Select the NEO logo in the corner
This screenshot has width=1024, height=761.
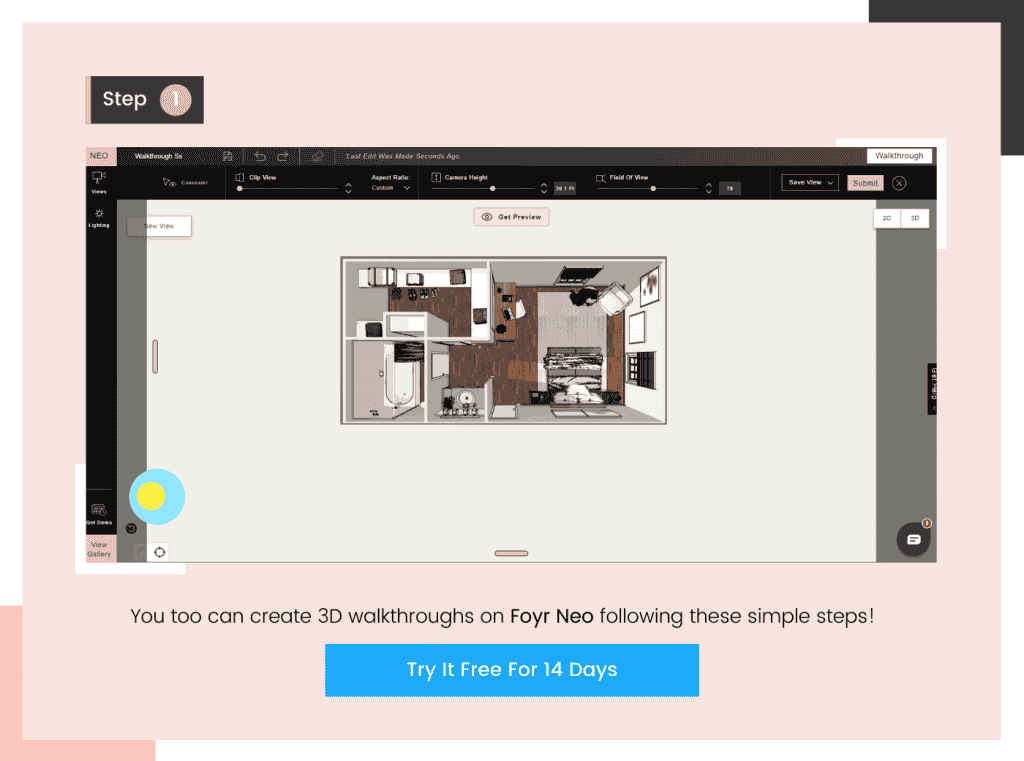point(99,156)
